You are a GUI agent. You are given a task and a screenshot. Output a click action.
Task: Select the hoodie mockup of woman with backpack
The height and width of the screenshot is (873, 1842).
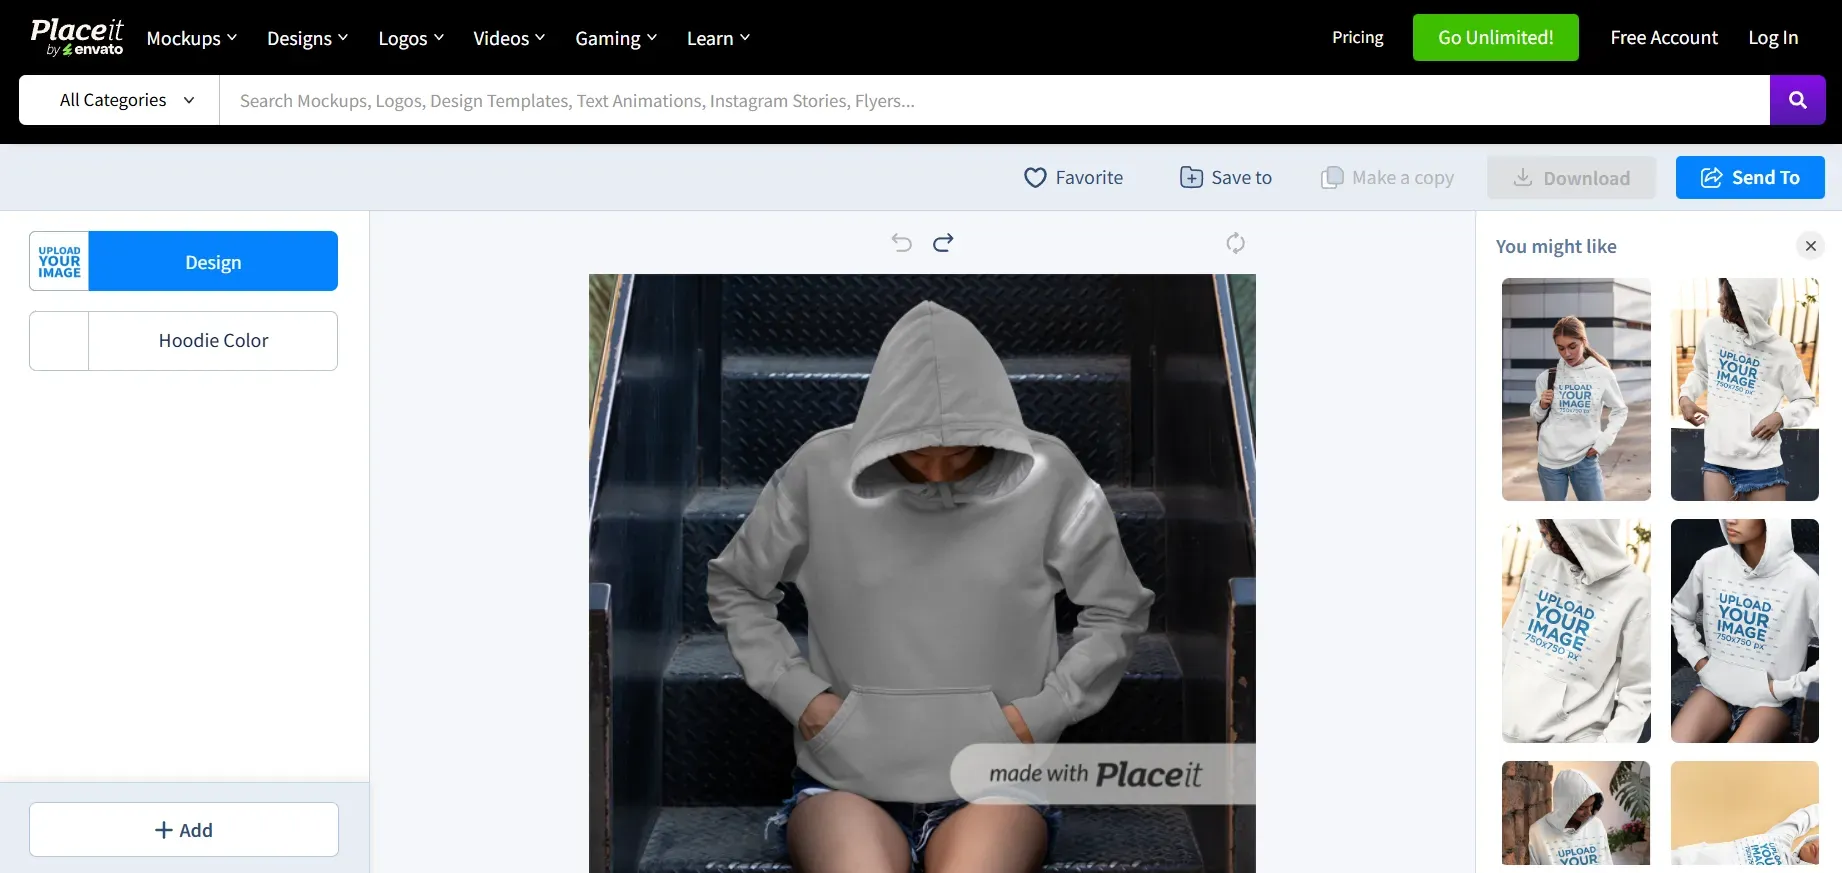click(x=1576, y=389)
